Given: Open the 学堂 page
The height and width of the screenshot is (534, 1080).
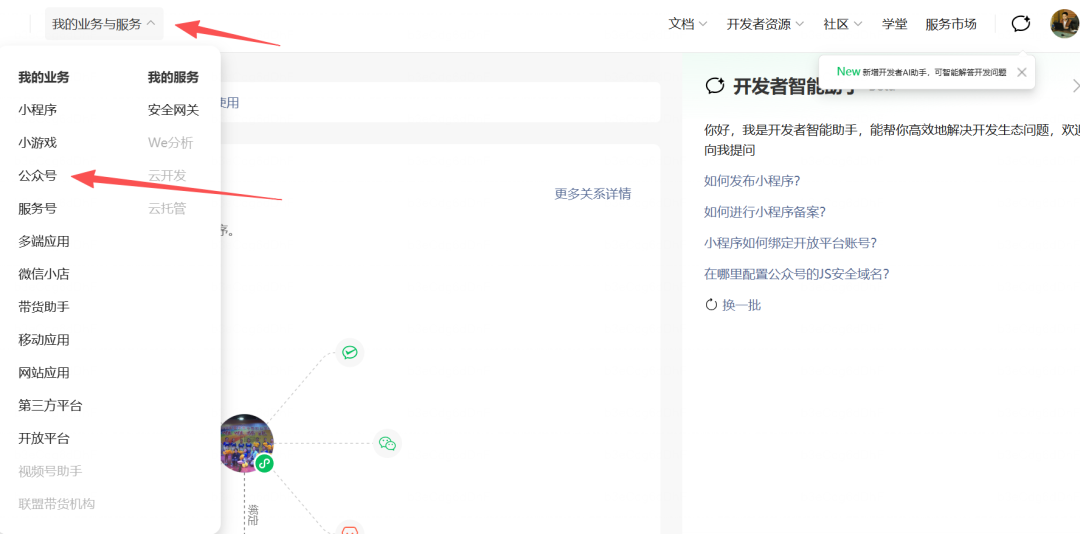Looking at the screenshot, I should pyautogui.click(x=895, y=24).
